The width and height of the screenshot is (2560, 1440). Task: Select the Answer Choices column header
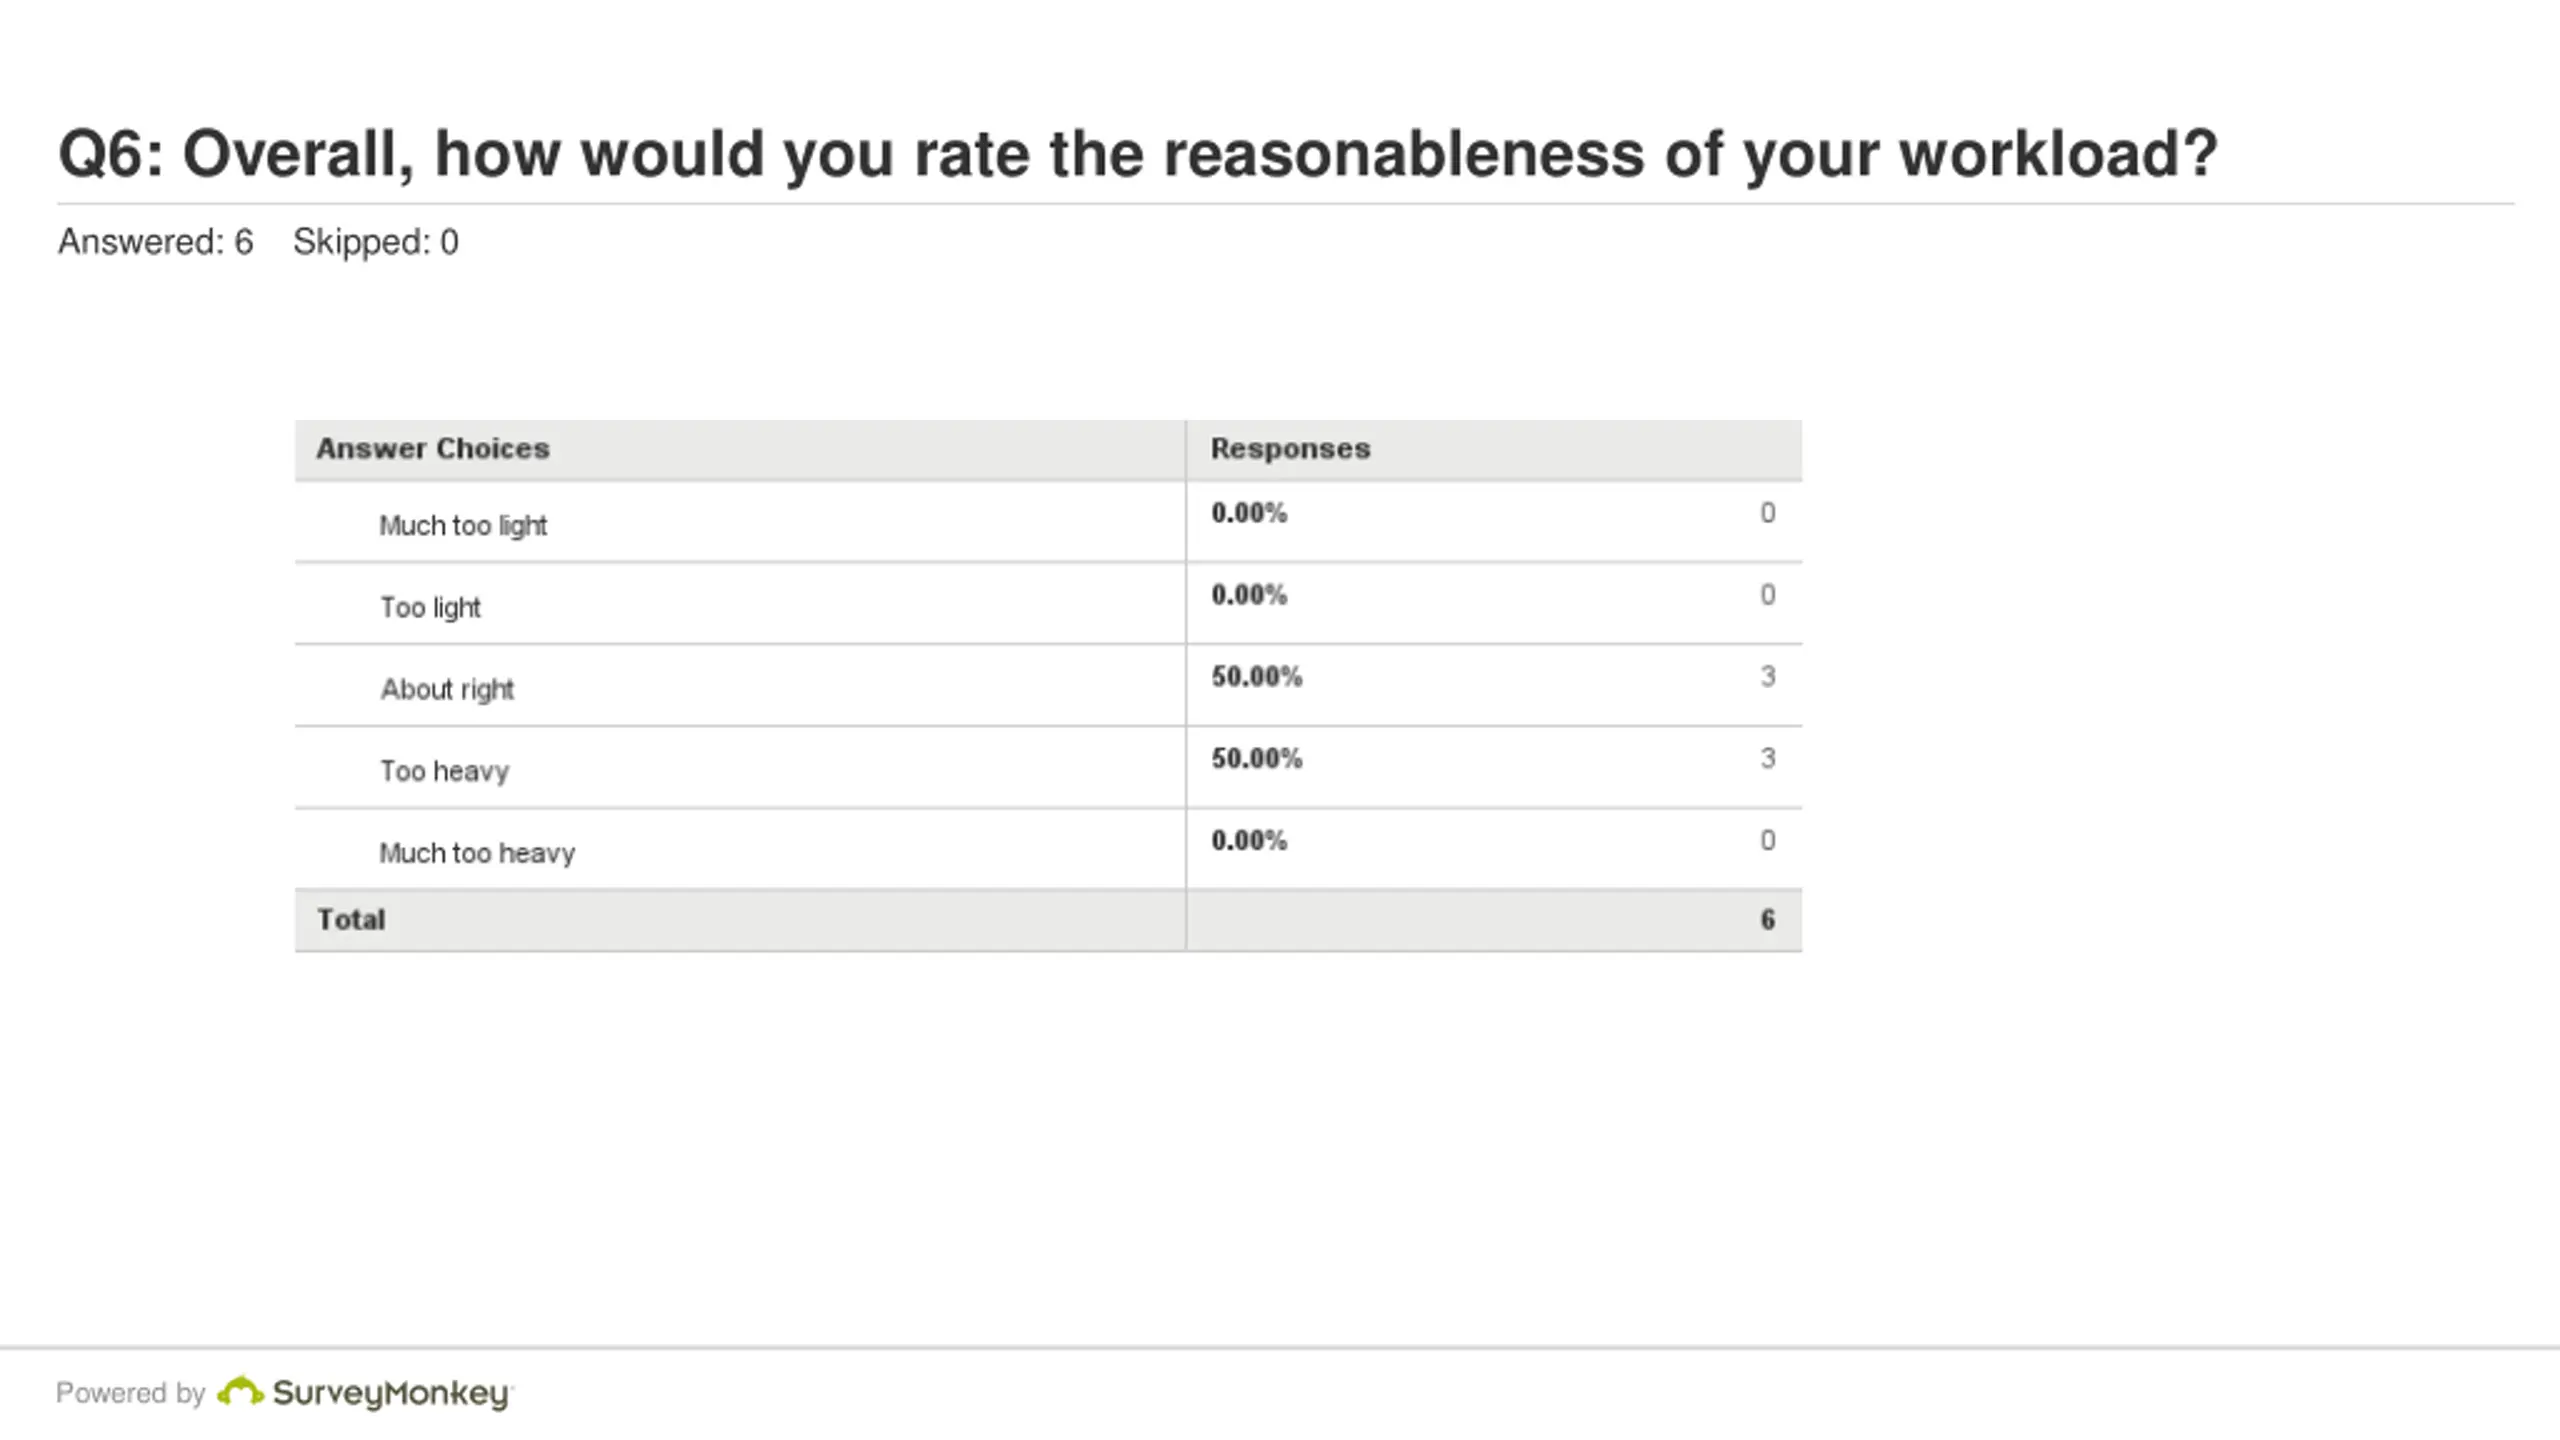(x=433, y=449)
